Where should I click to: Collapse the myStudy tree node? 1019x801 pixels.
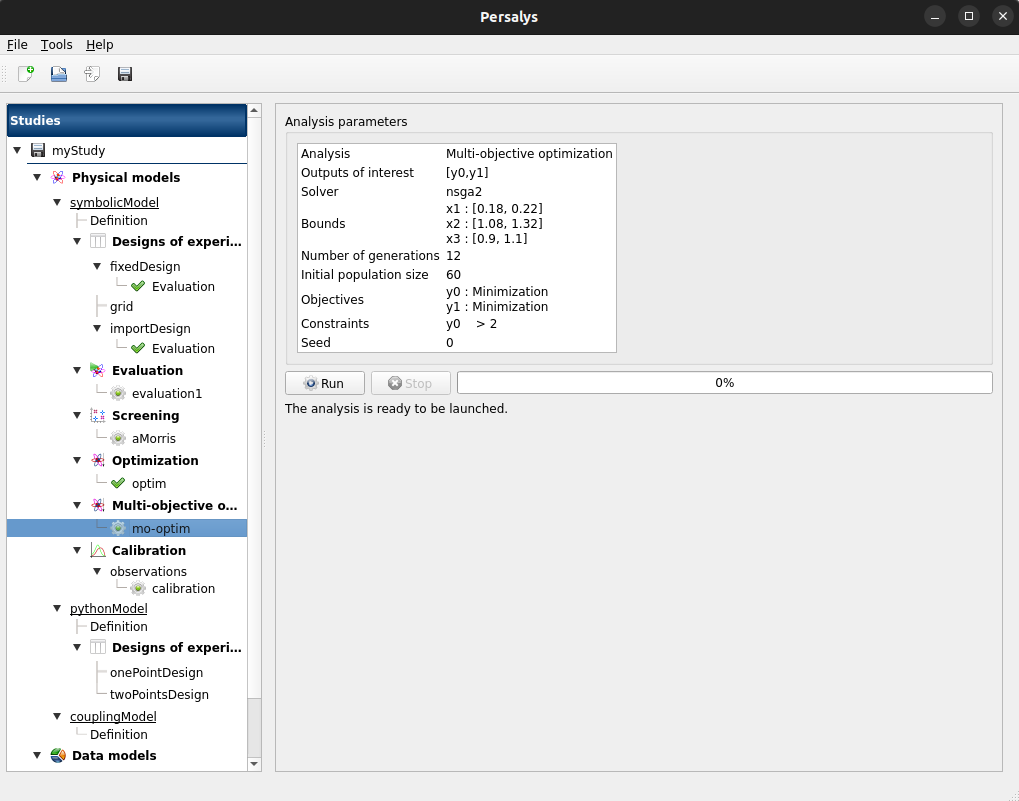(x=17, y=151)
